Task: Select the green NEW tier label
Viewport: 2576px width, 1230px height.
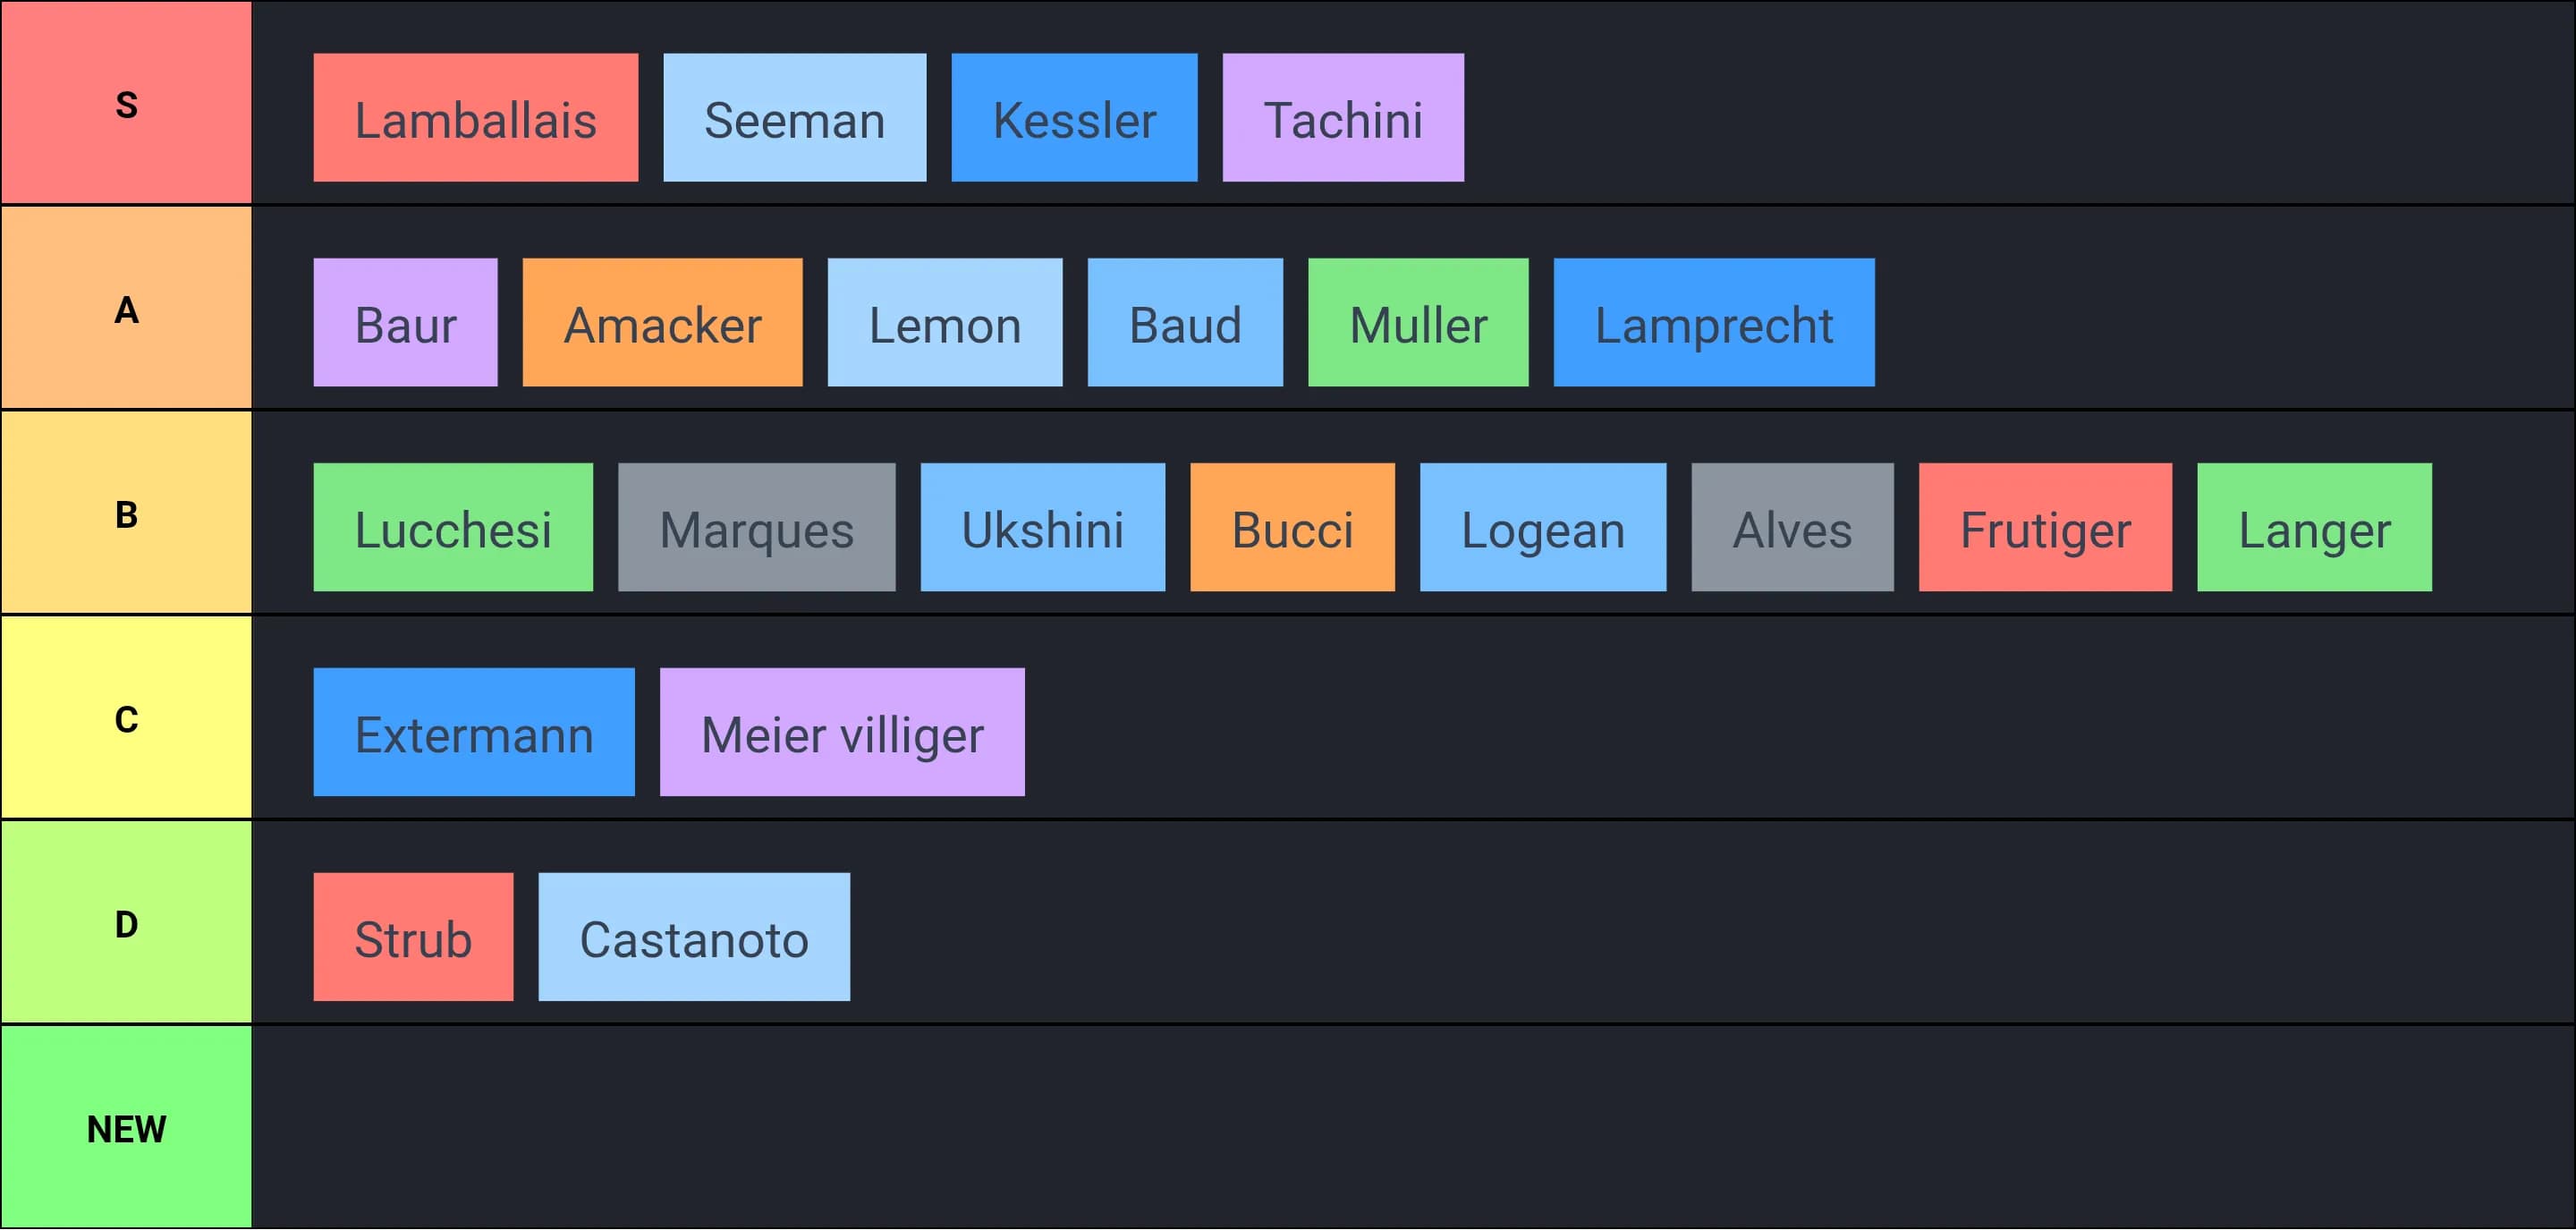Action: [126, 1128]
